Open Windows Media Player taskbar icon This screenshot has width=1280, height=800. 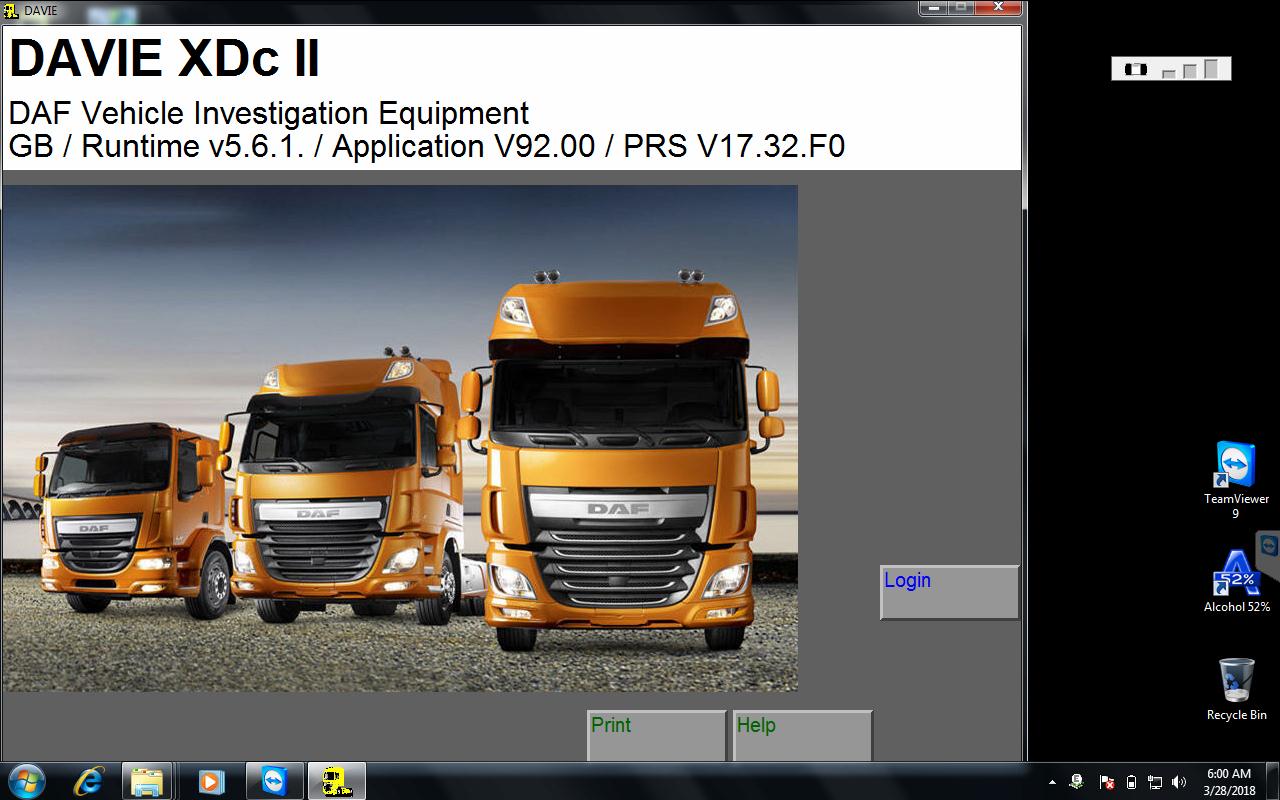point(210,781)
